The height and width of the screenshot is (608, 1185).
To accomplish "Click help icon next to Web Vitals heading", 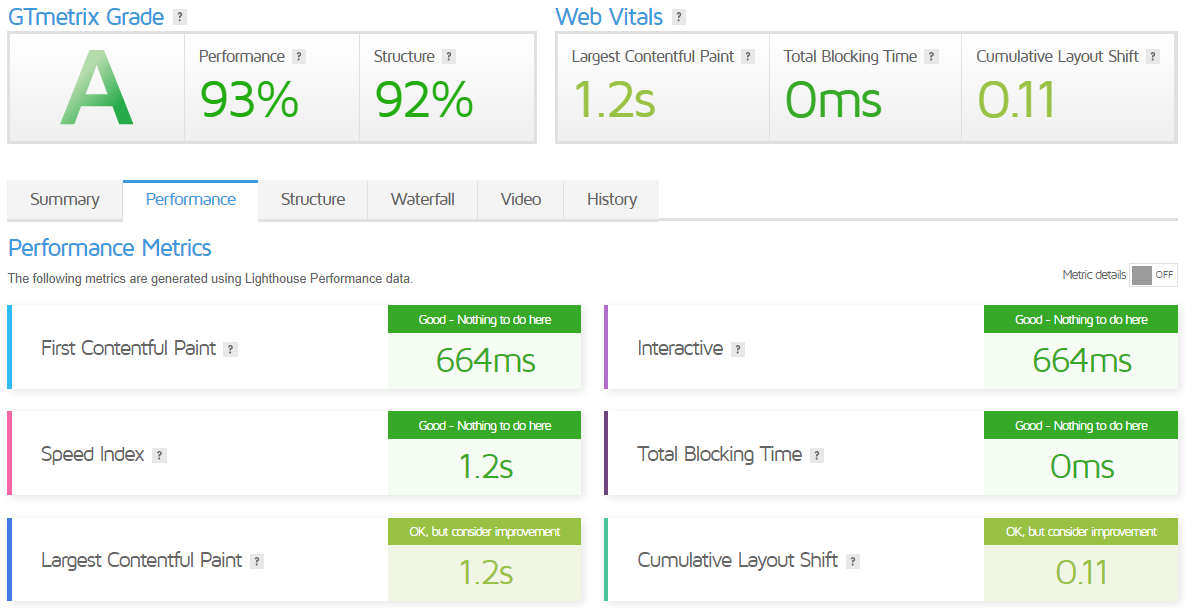I will (x=679, y=17).
